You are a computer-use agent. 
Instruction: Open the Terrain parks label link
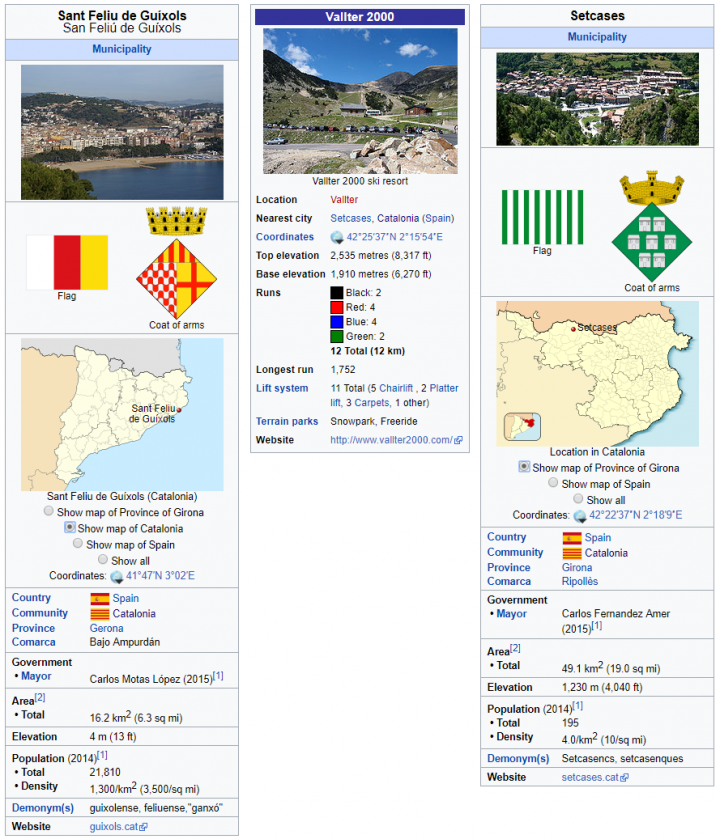pos(287,422)
